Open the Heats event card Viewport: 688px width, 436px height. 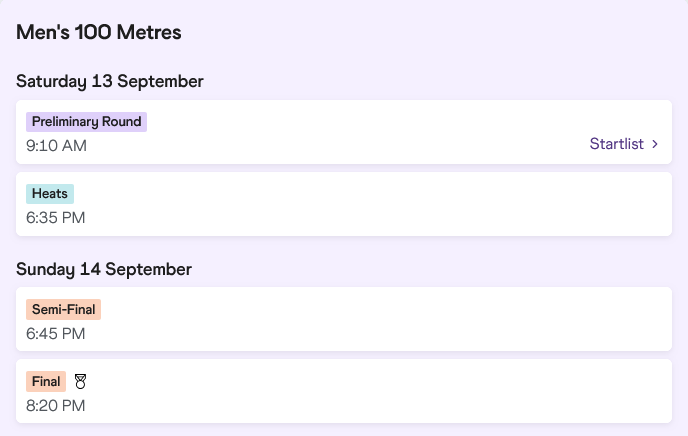tap(344, 204)
